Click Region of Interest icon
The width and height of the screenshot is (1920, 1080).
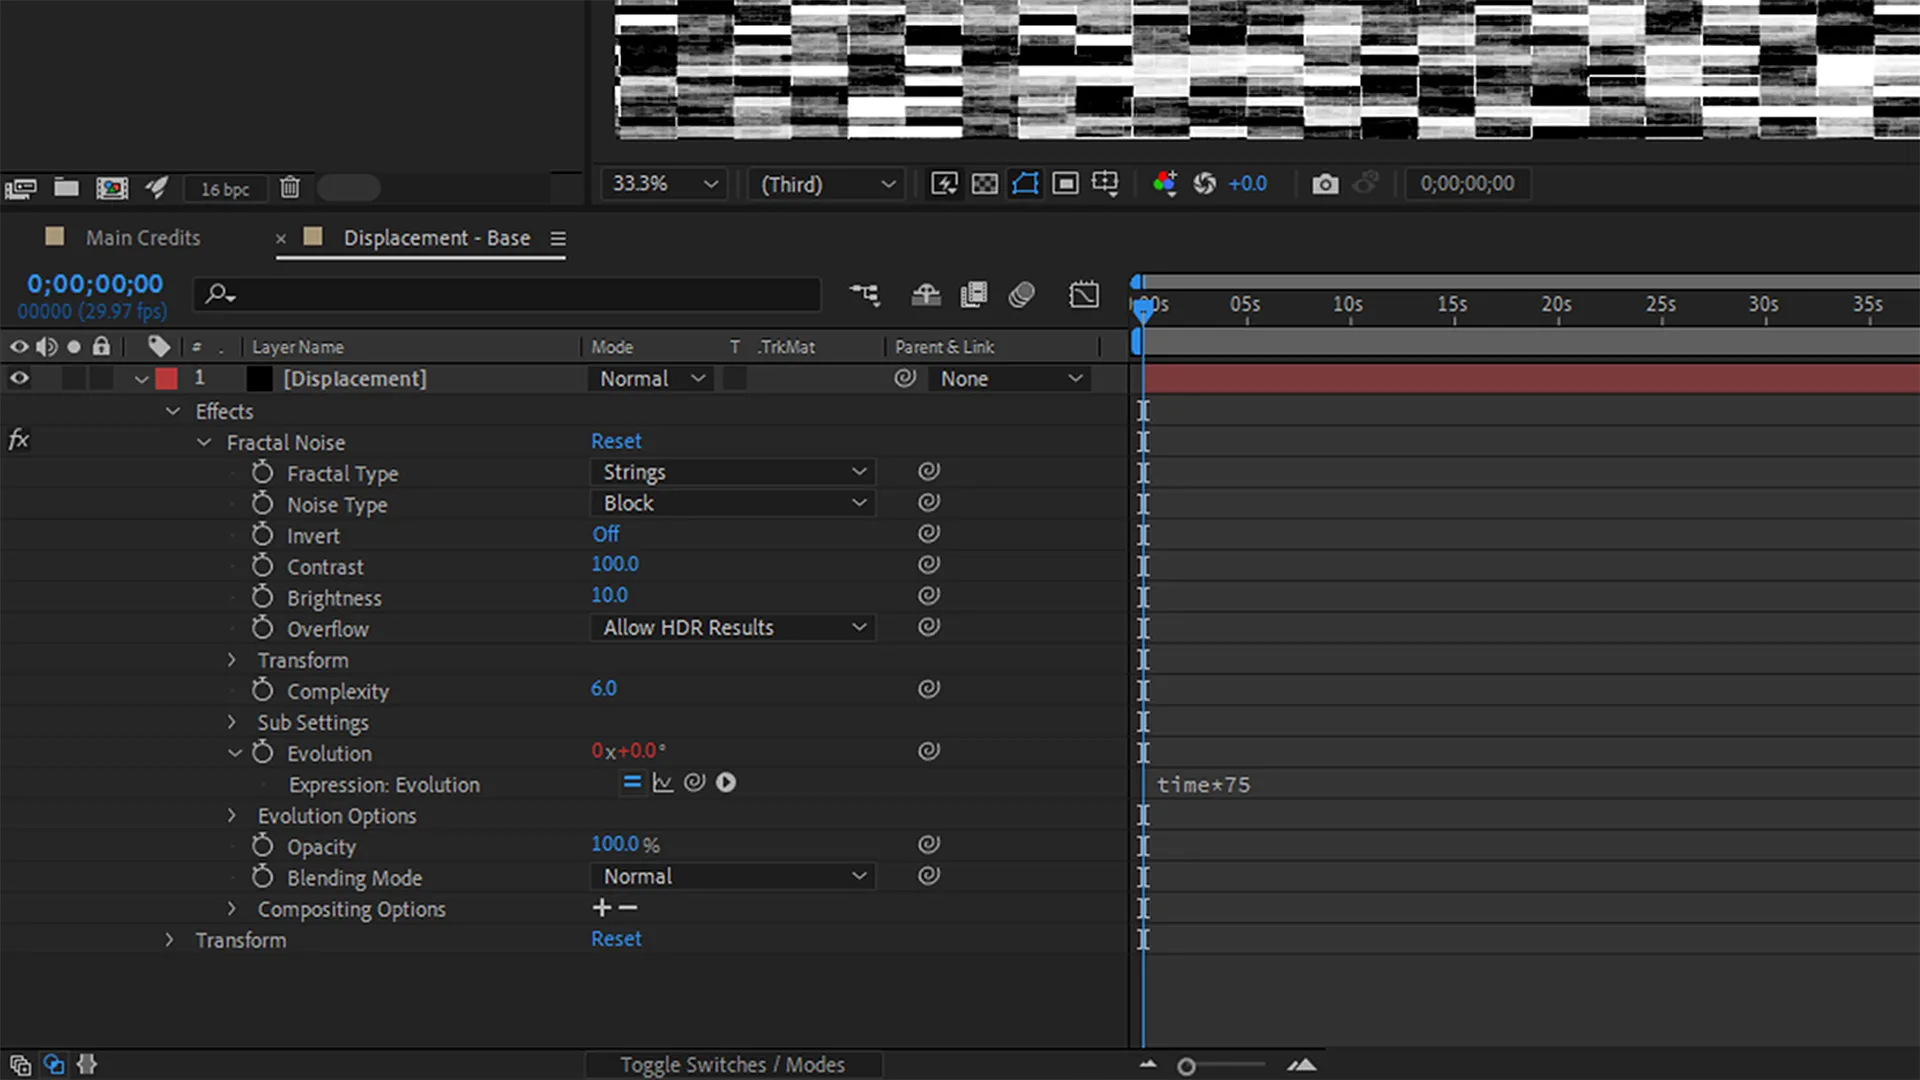click(1065, 183)
